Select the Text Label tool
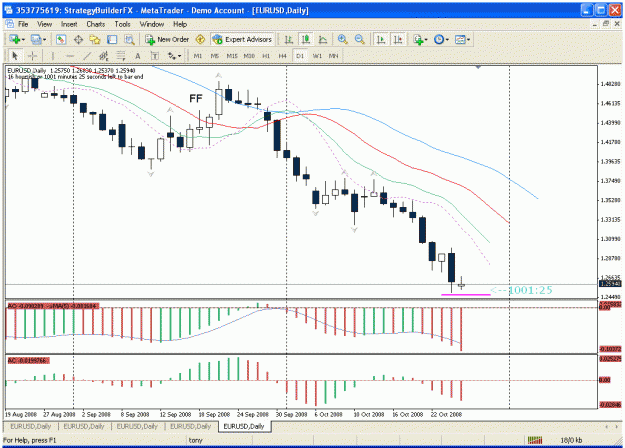The width and height of the screenshot is (625, 448). click(x=155, y=56)
